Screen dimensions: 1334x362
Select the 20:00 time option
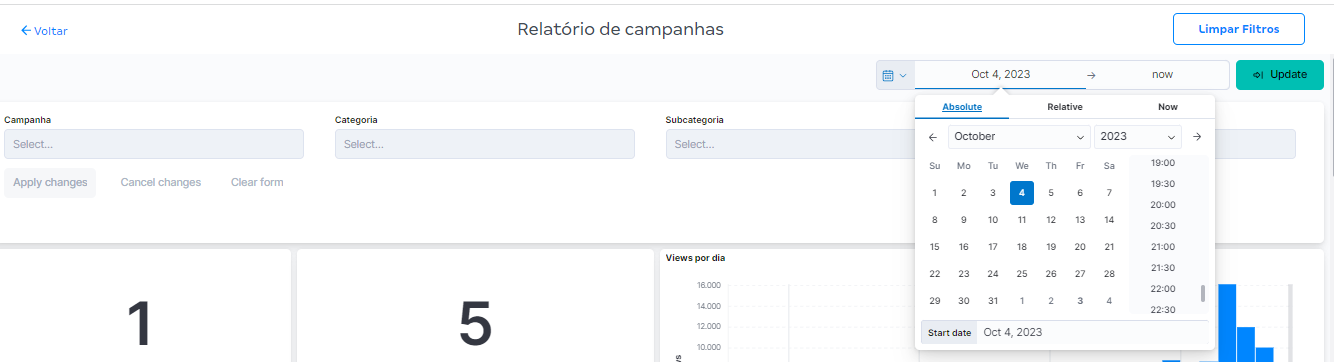pyautogui.click(x=1163, y=205)
